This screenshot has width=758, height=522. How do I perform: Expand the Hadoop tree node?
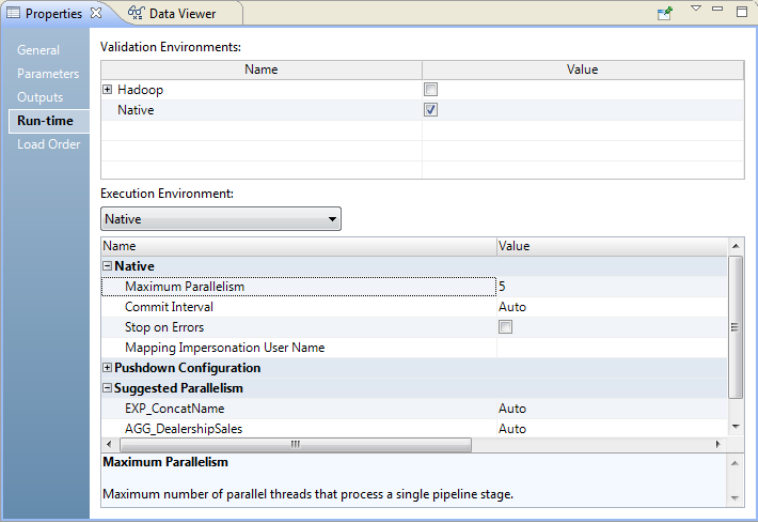pyautogui.click(x=108, y=90)
